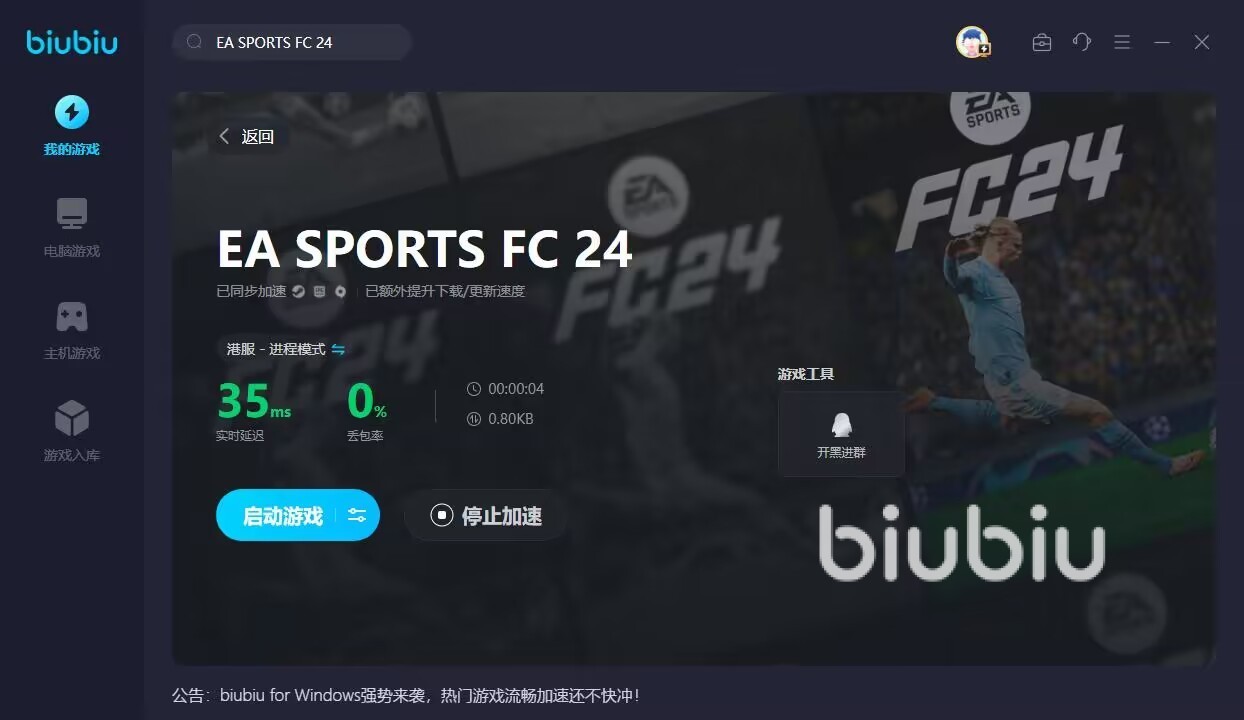Open 主机游戏 console games section
Image resolution: width=1244 pixels, height=720 pixels.
(x=71, y=330)
